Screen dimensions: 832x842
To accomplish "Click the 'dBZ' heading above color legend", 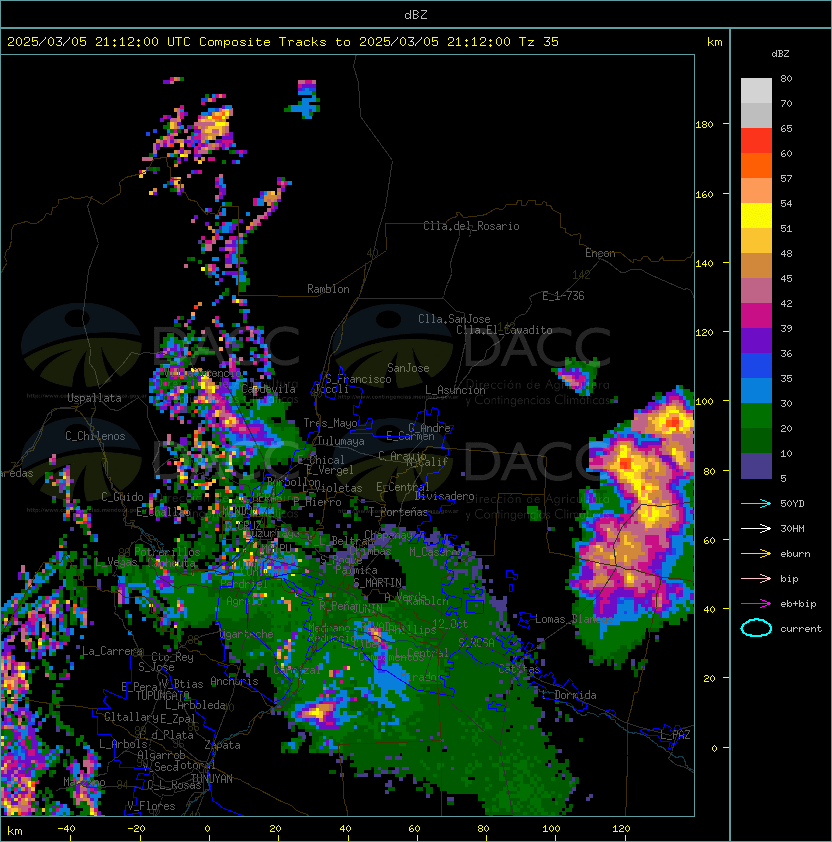I will pyautogui.click(x=780, y=54).
